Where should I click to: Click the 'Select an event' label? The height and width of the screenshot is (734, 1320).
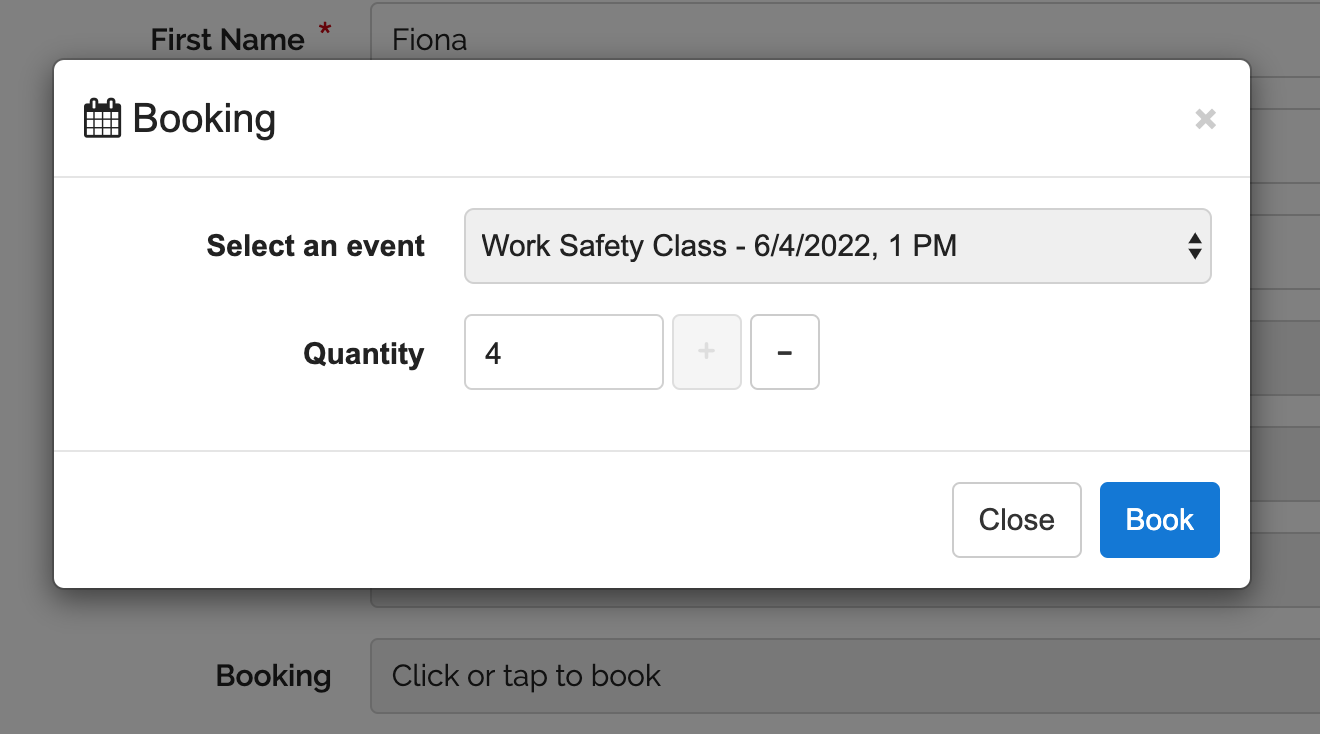(316, 246)
